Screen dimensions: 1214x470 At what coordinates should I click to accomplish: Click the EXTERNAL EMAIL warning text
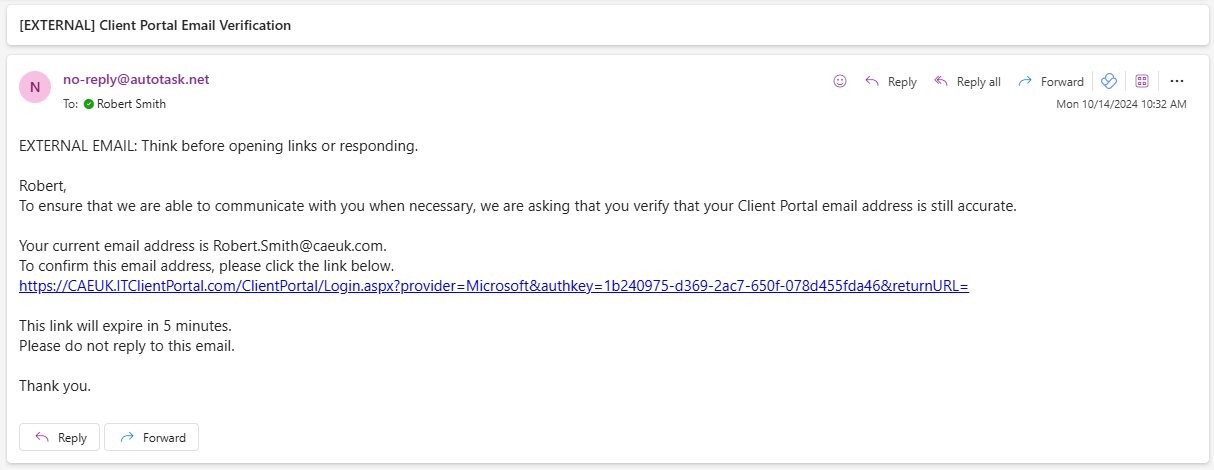(x=218, y=146)
